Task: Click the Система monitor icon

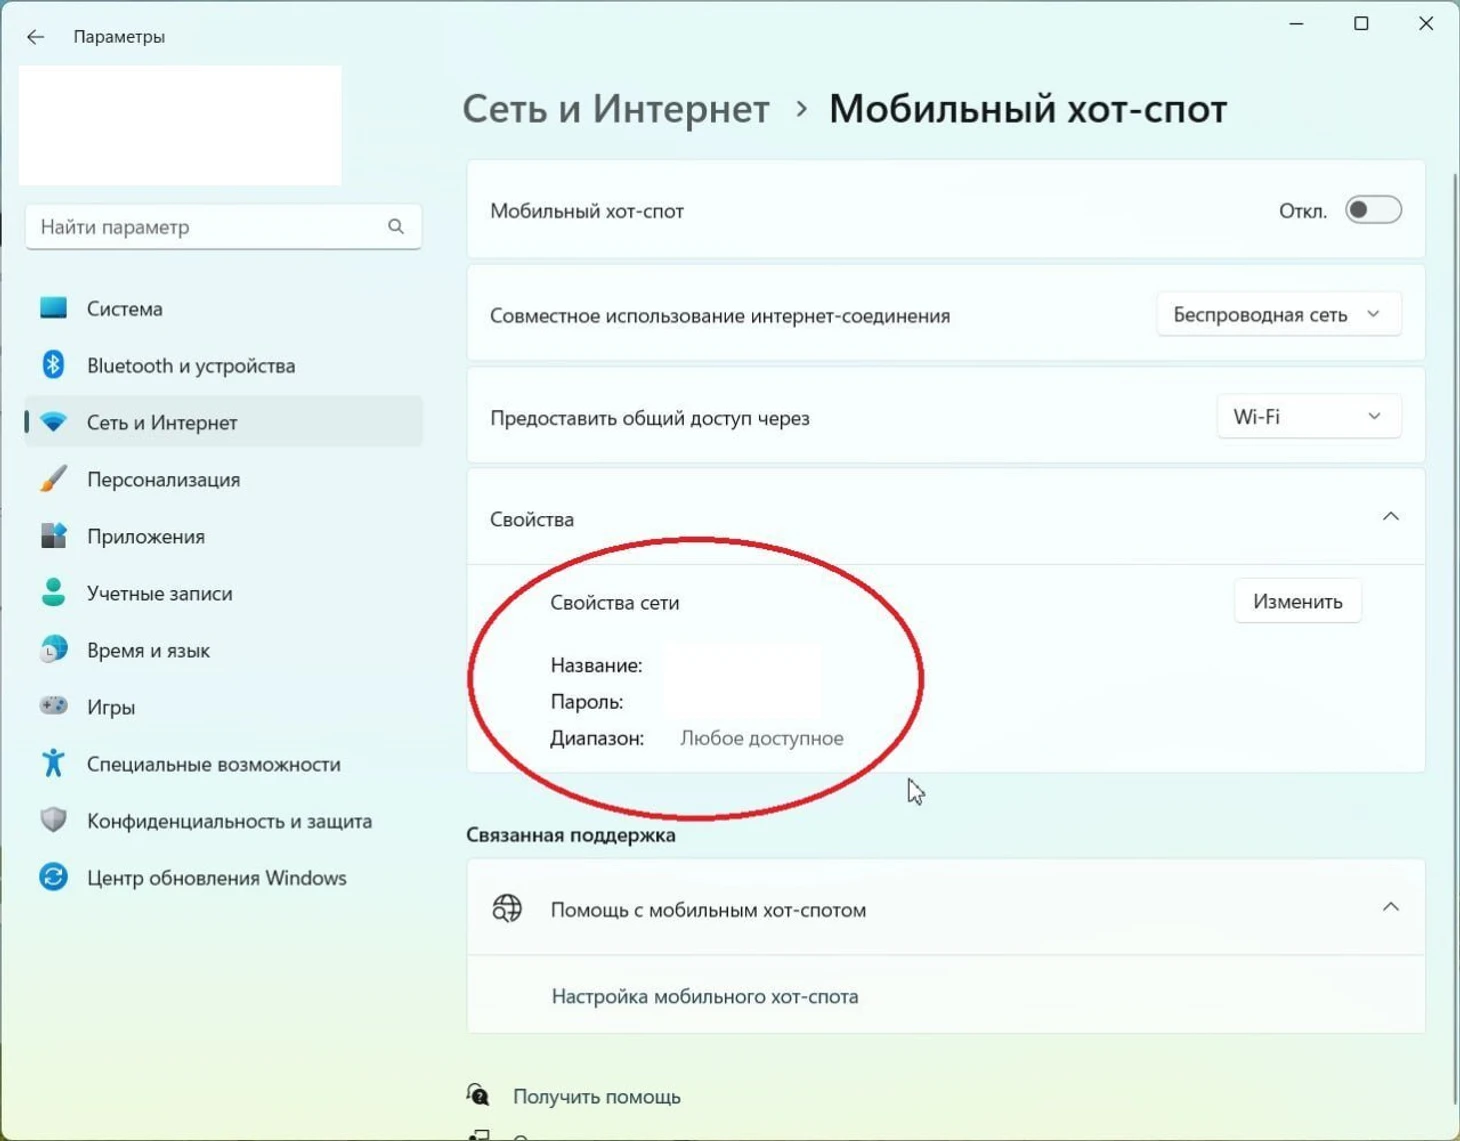Action: tap(53, 308)
